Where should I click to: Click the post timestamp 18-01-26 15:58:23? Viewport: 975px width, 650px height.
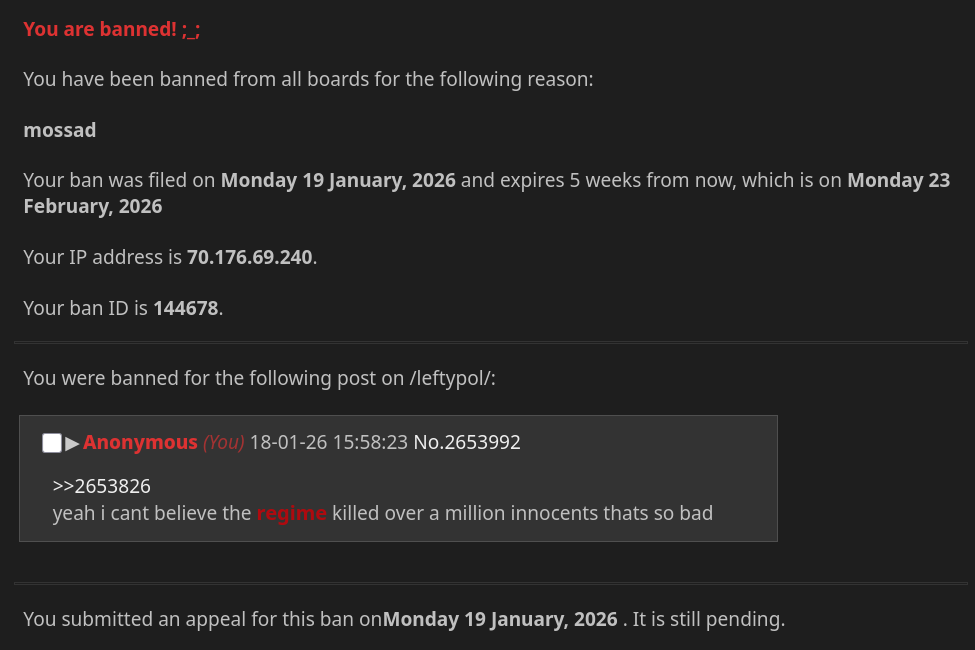coord(328,442)
